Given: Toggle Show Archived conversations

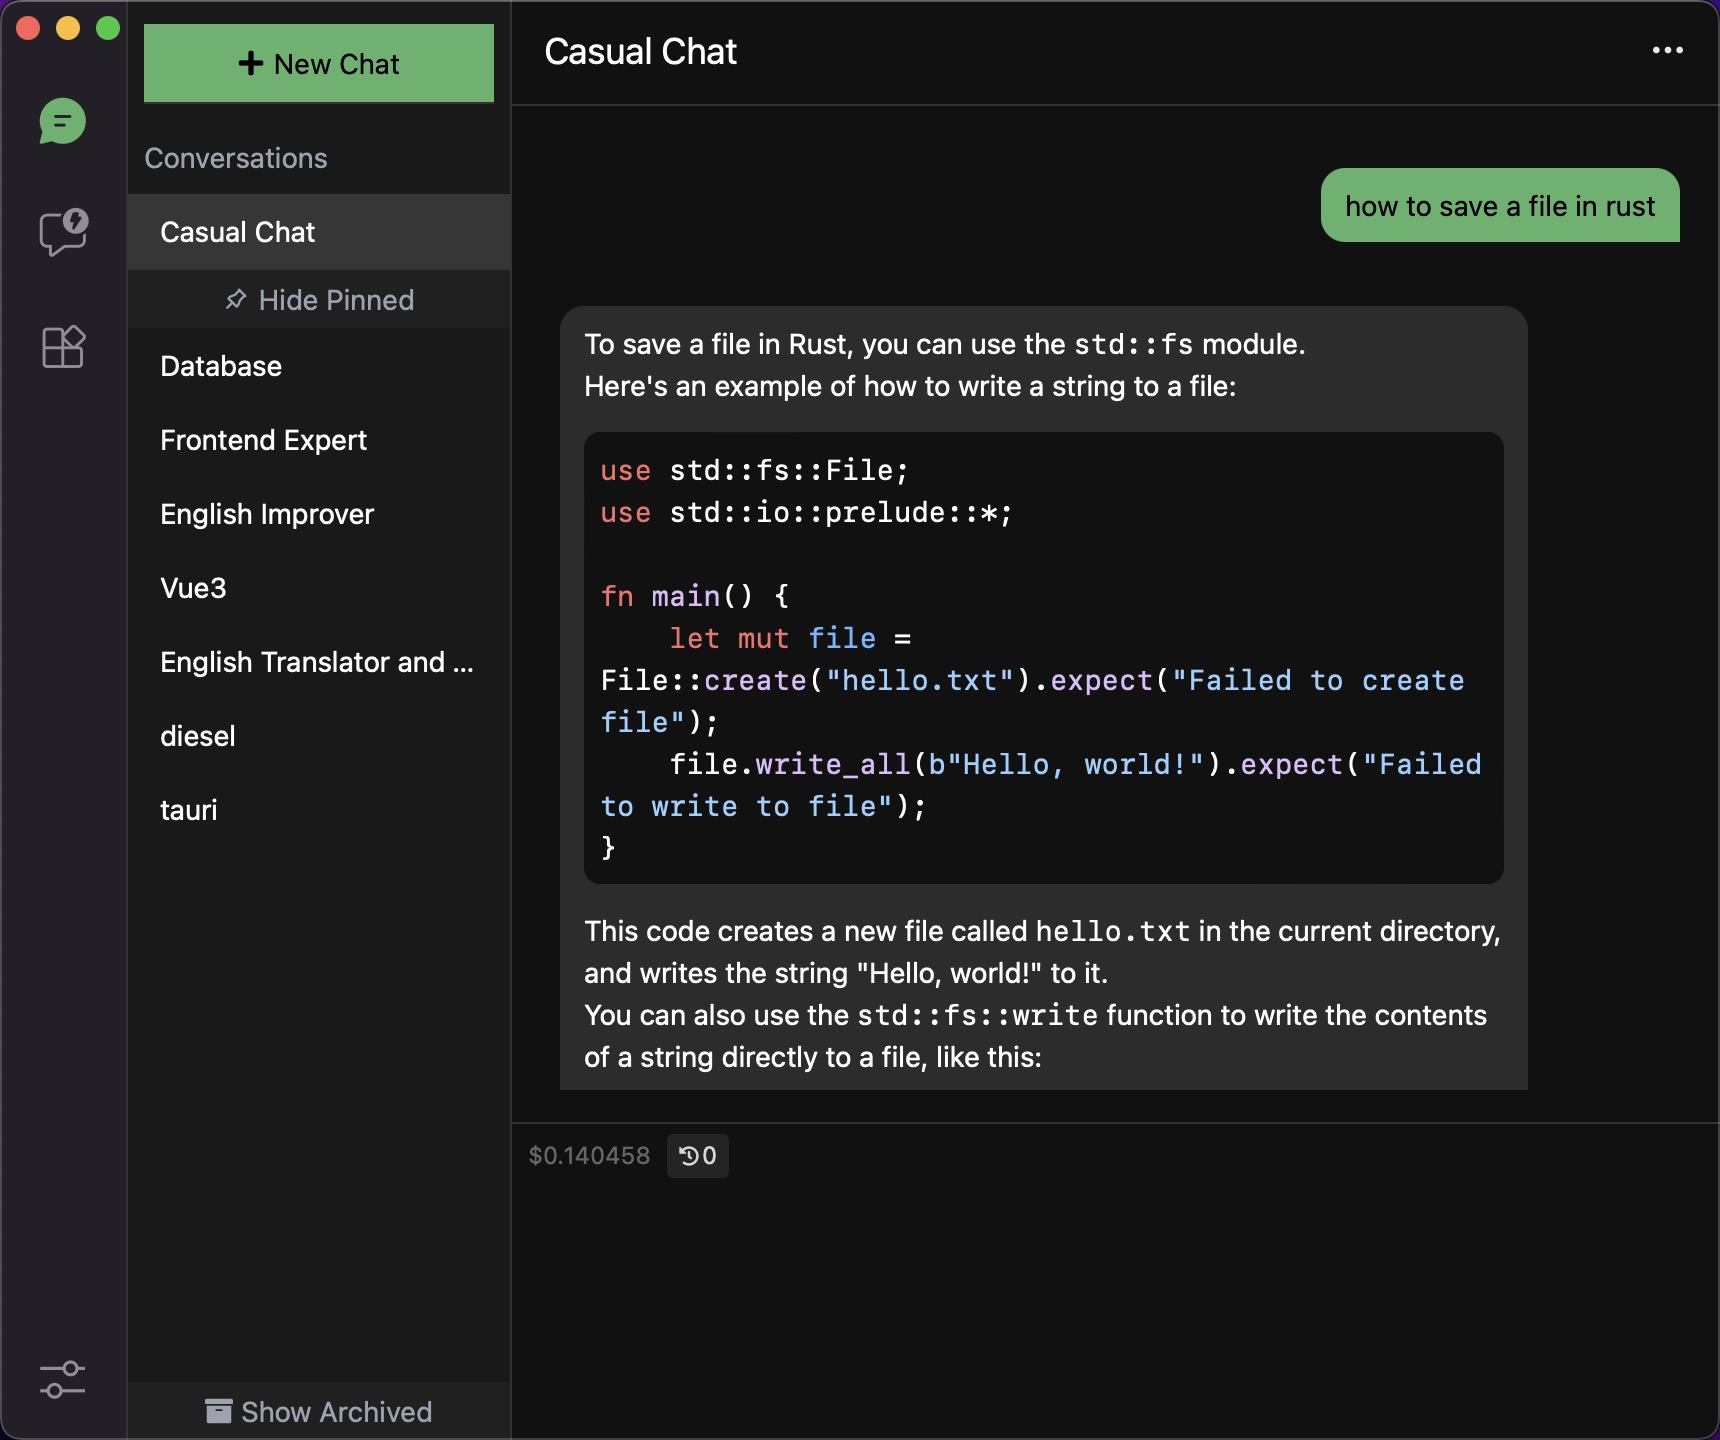Looking at the screenshot, I should tap(319, 1411).
